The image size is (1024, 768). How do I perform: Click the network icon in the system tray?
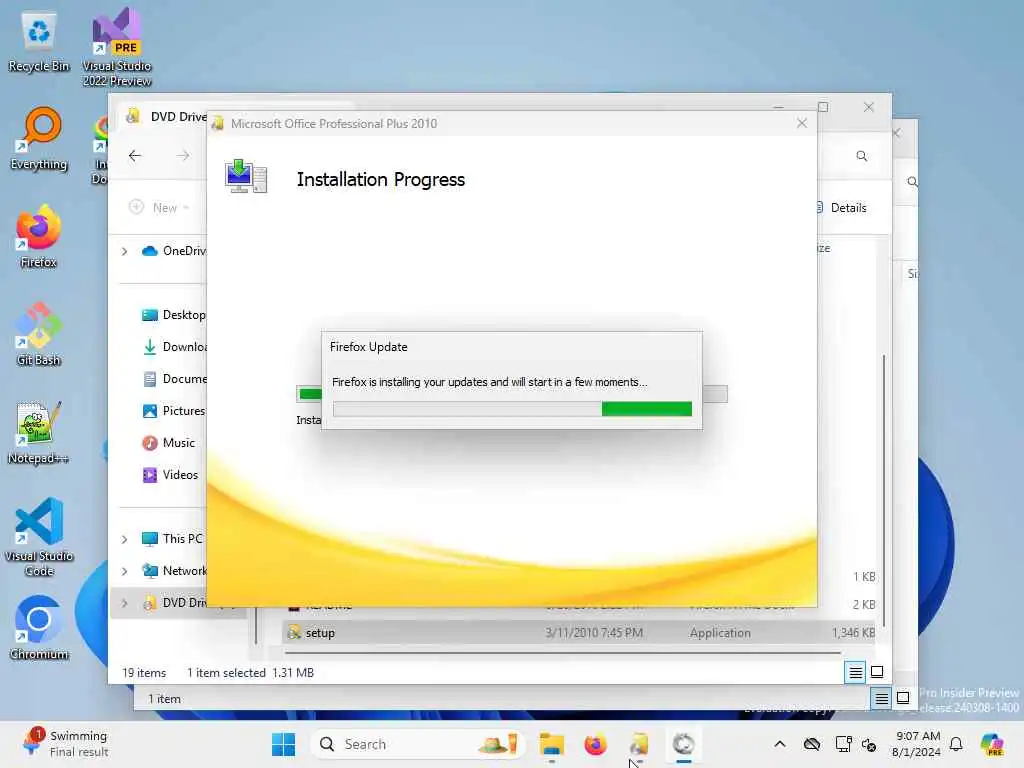point(843,744)
